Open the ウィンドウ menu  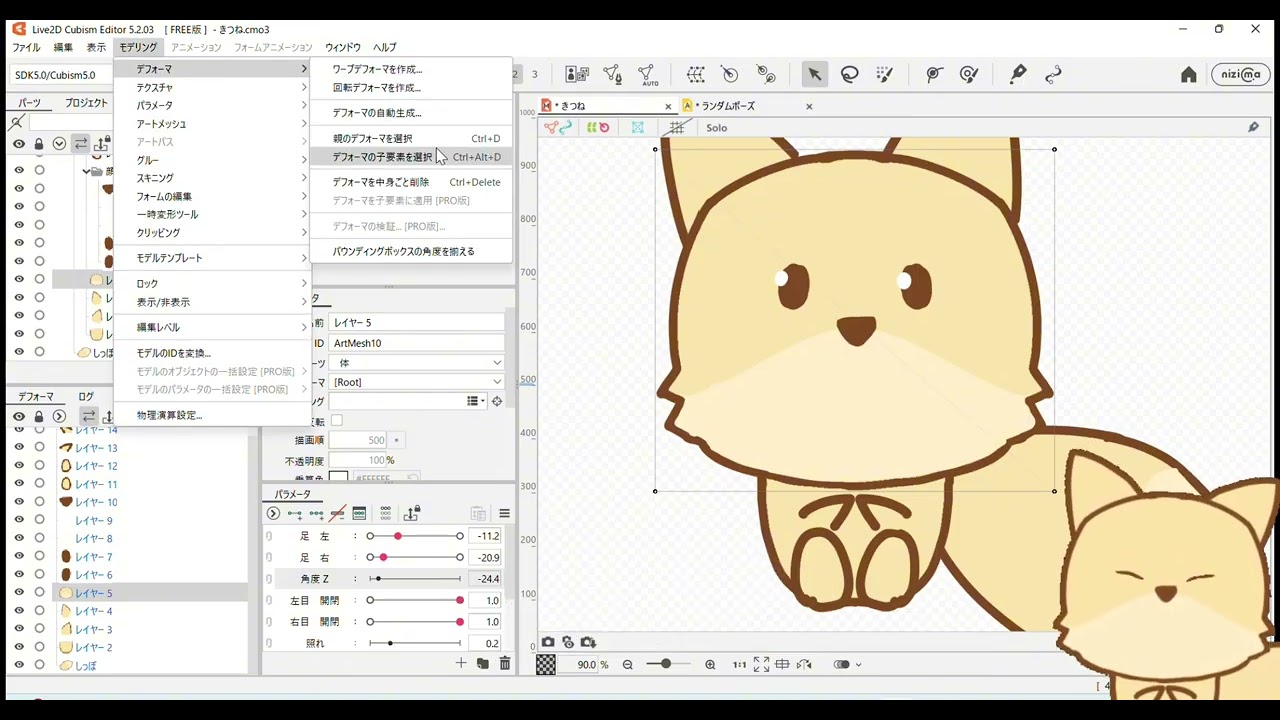click(343, 47)
